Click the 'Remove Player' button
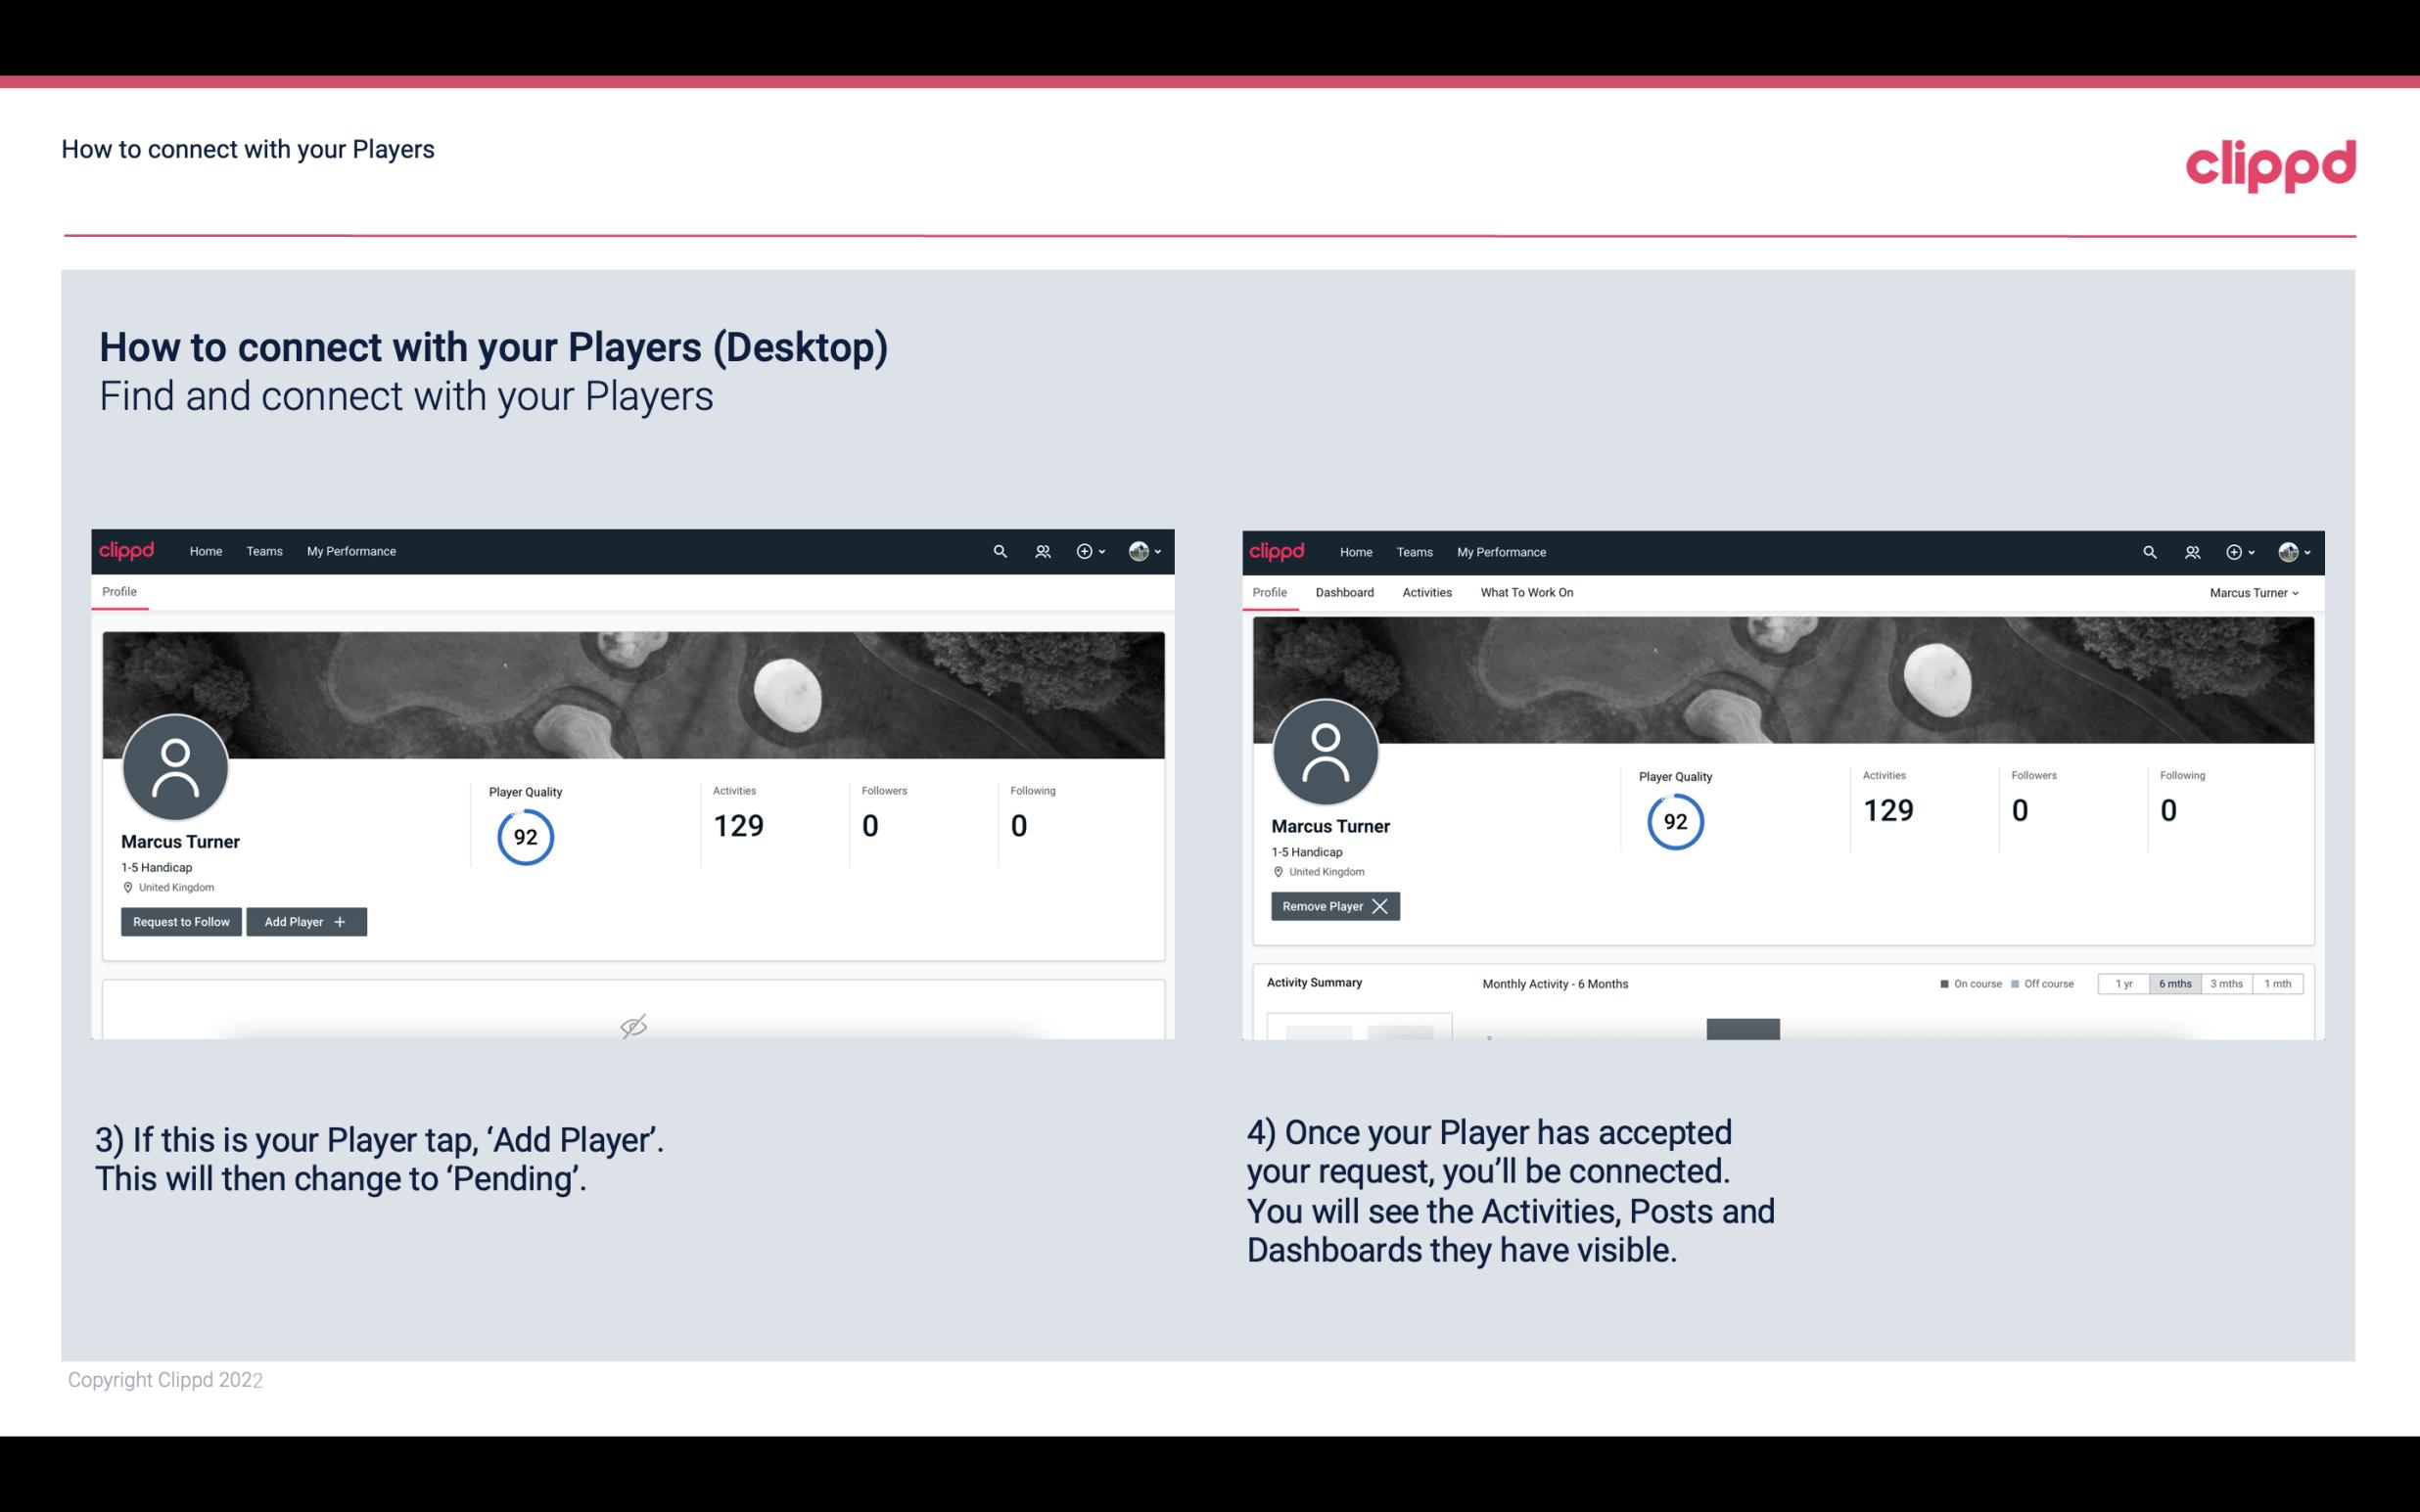The width and height of the screenshot is (2420, 1512). tap(1332, 904)
